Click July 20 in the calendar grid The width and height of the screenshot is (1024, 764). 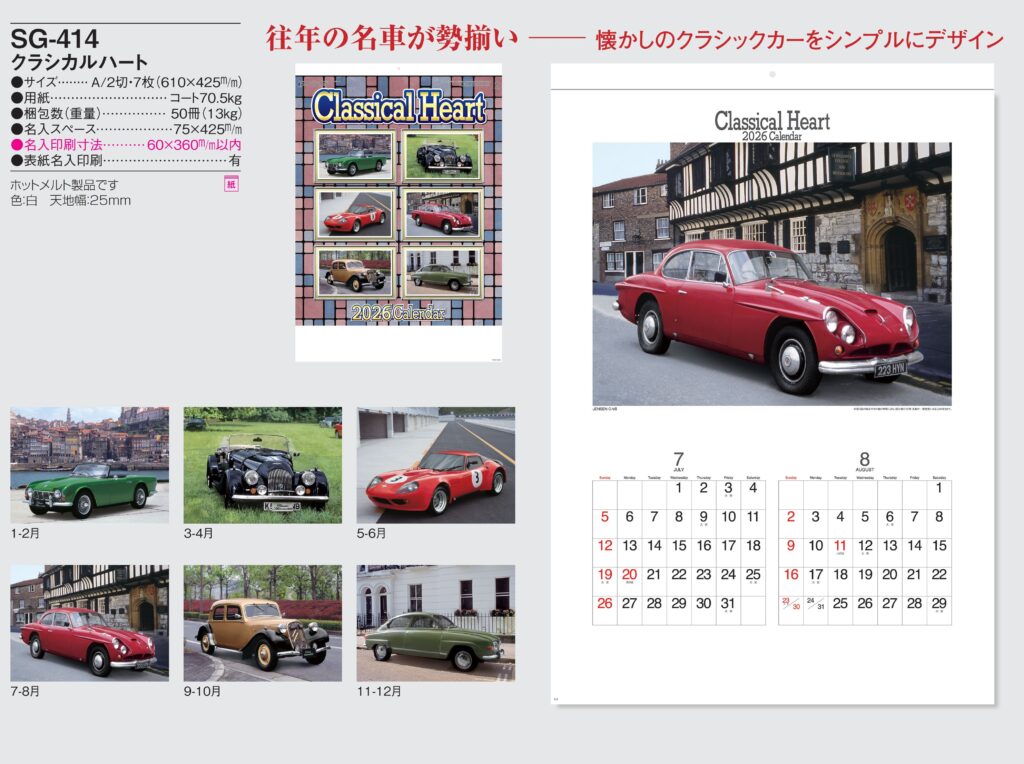[629, 574]
